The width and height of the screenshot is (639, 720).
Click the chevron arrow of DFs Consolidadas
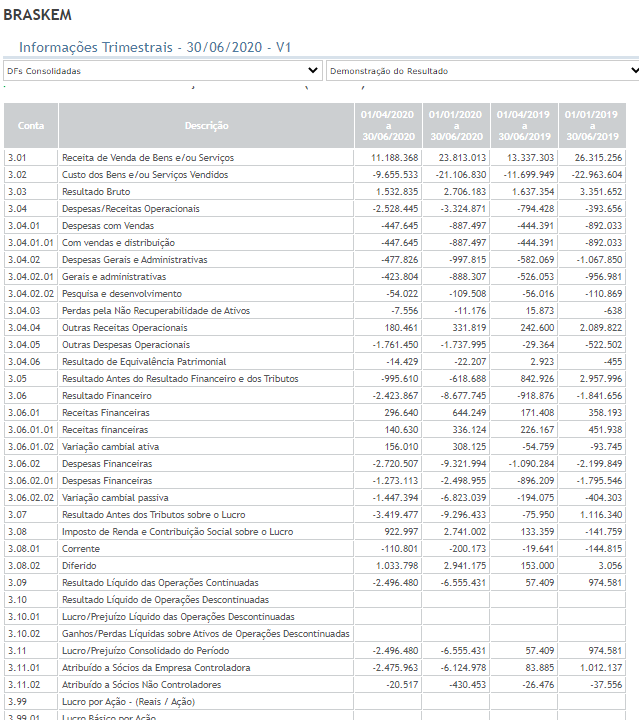coord(313,70)
